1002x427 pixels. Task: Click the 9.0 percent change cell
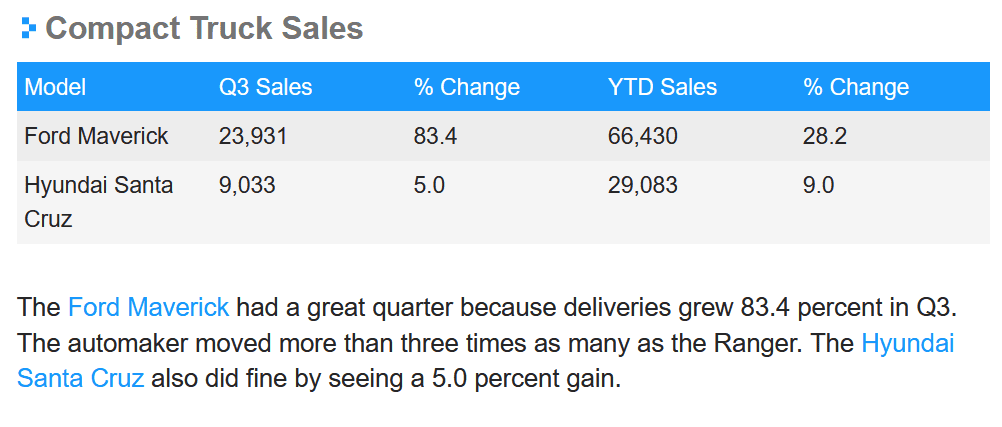pos(819,185)
